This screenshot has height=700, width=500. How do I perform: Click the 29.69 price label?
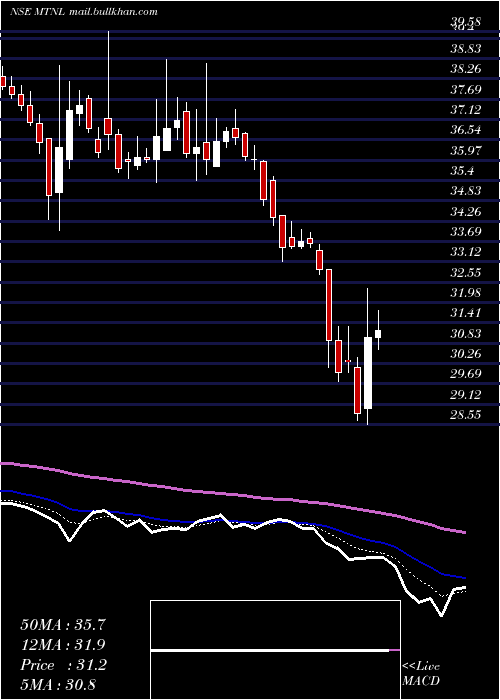coord(466,374)
